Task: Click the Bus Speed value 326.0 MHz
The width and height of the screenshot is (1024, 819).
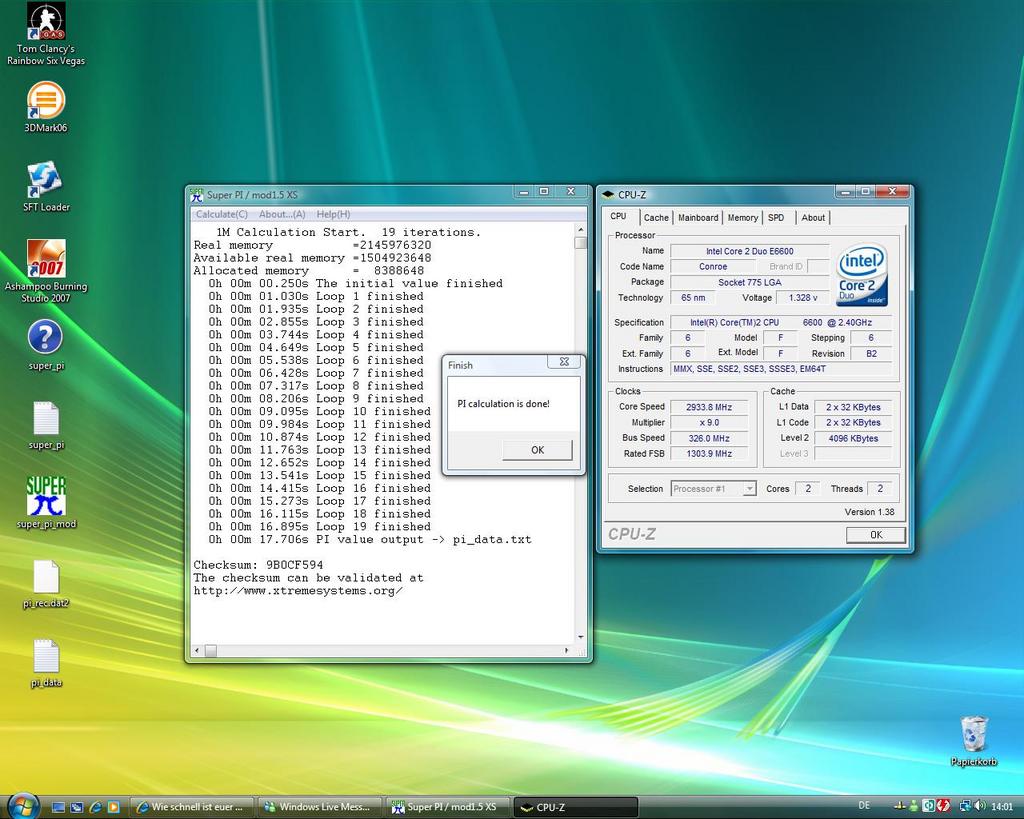Action: pyautogui.click(x=709, y=438)
